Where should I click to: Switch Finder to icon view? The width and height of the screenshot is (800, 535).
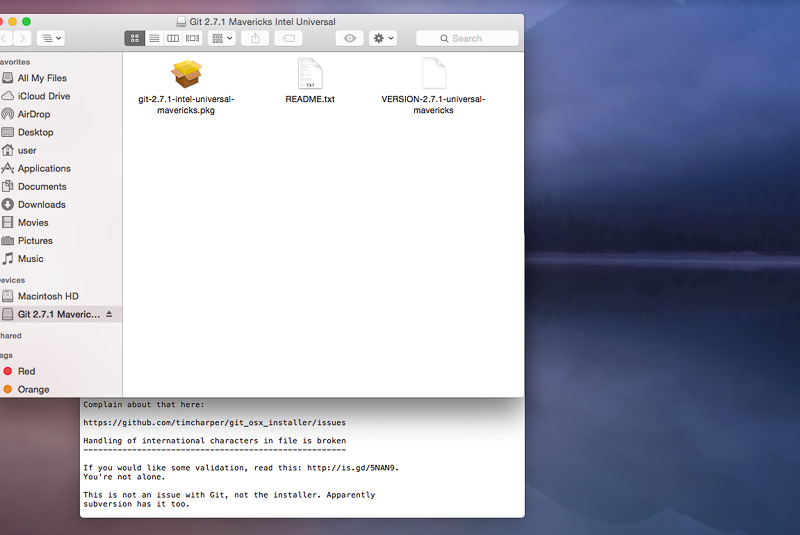[135, 38]
